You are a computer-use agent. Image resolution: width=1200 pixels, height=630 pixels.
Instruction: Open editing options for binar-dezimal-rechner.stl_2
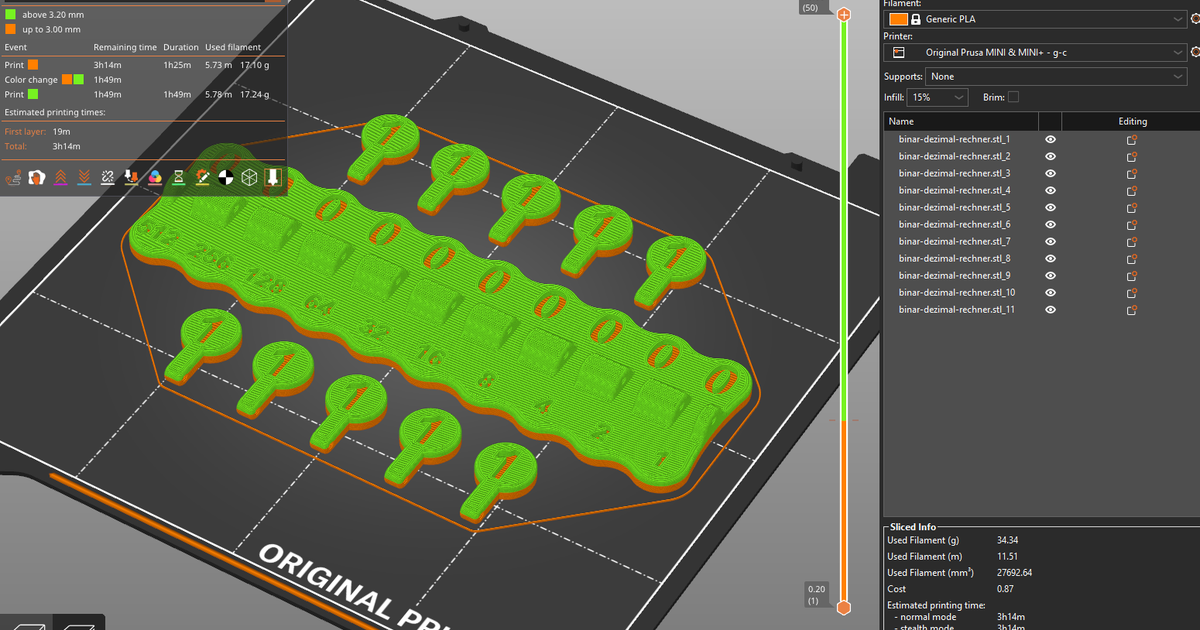pyautogui.click(x=1130, y=156)
